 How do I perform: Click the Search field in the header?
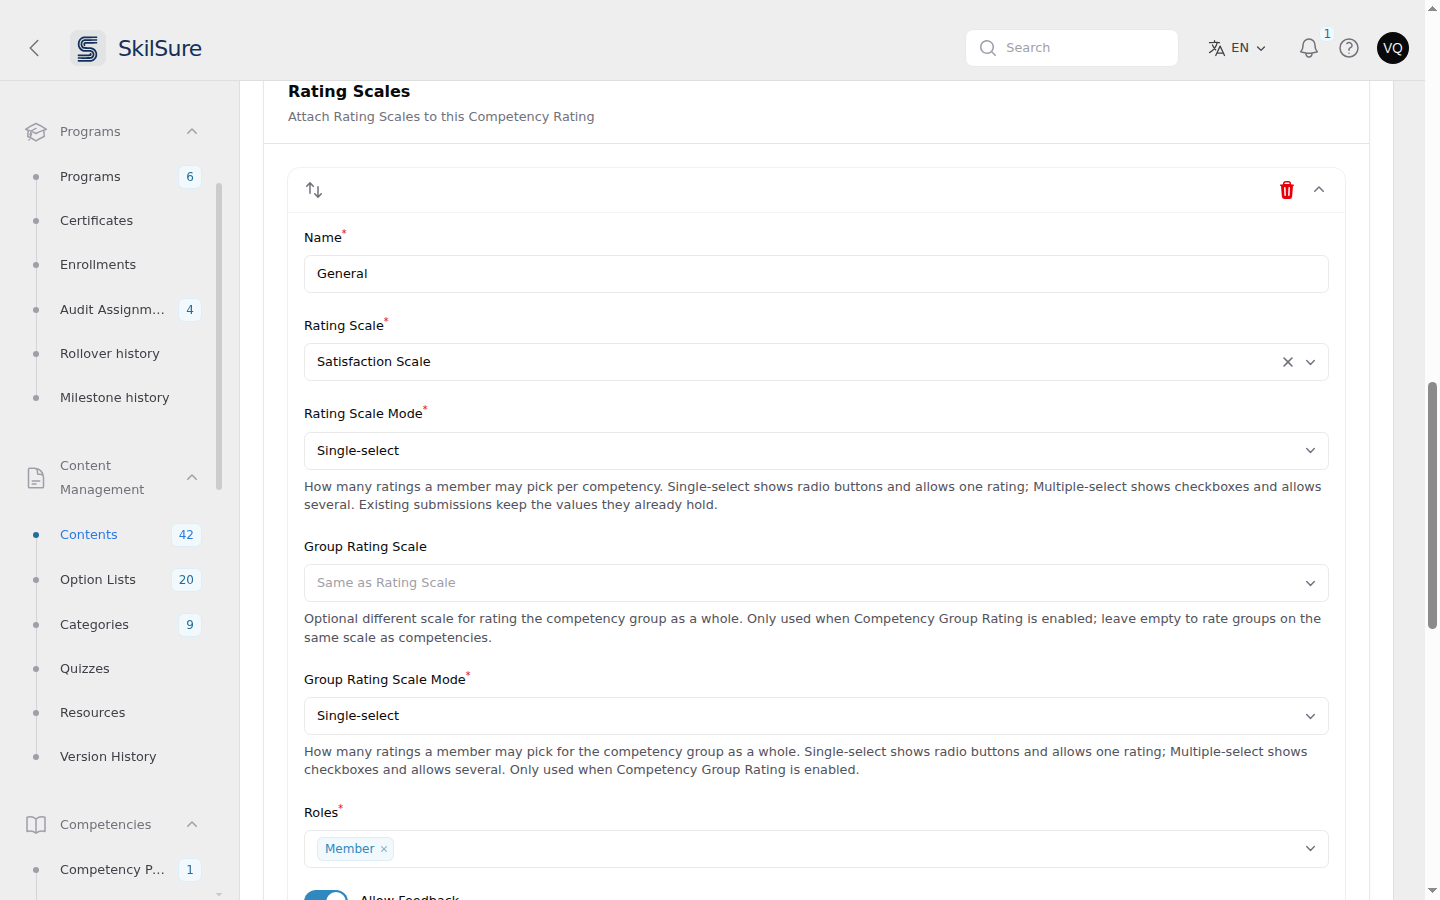click(1072, 48)
